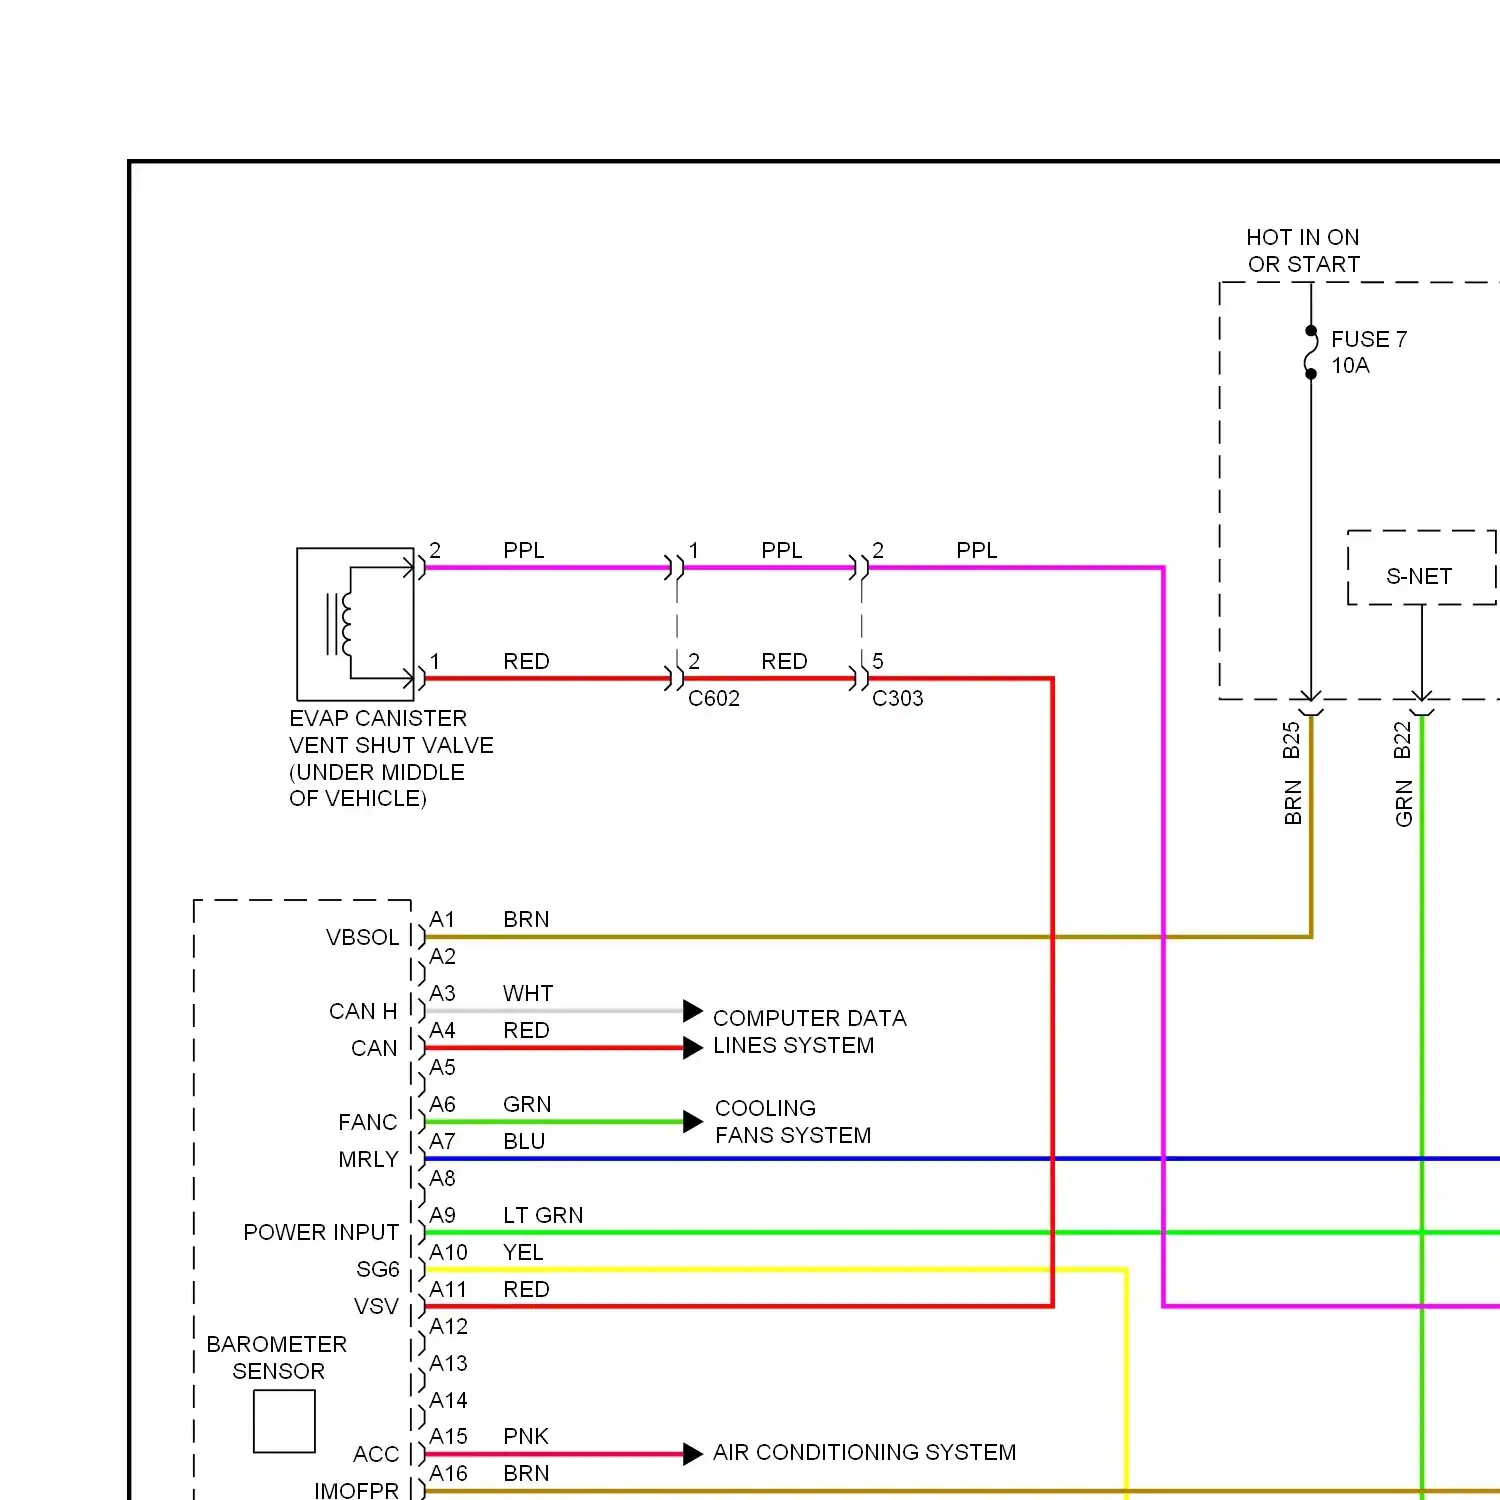1500x1500 pixels.
Task: Click the barometer sensor square box
Action: tap(284, 1421)
